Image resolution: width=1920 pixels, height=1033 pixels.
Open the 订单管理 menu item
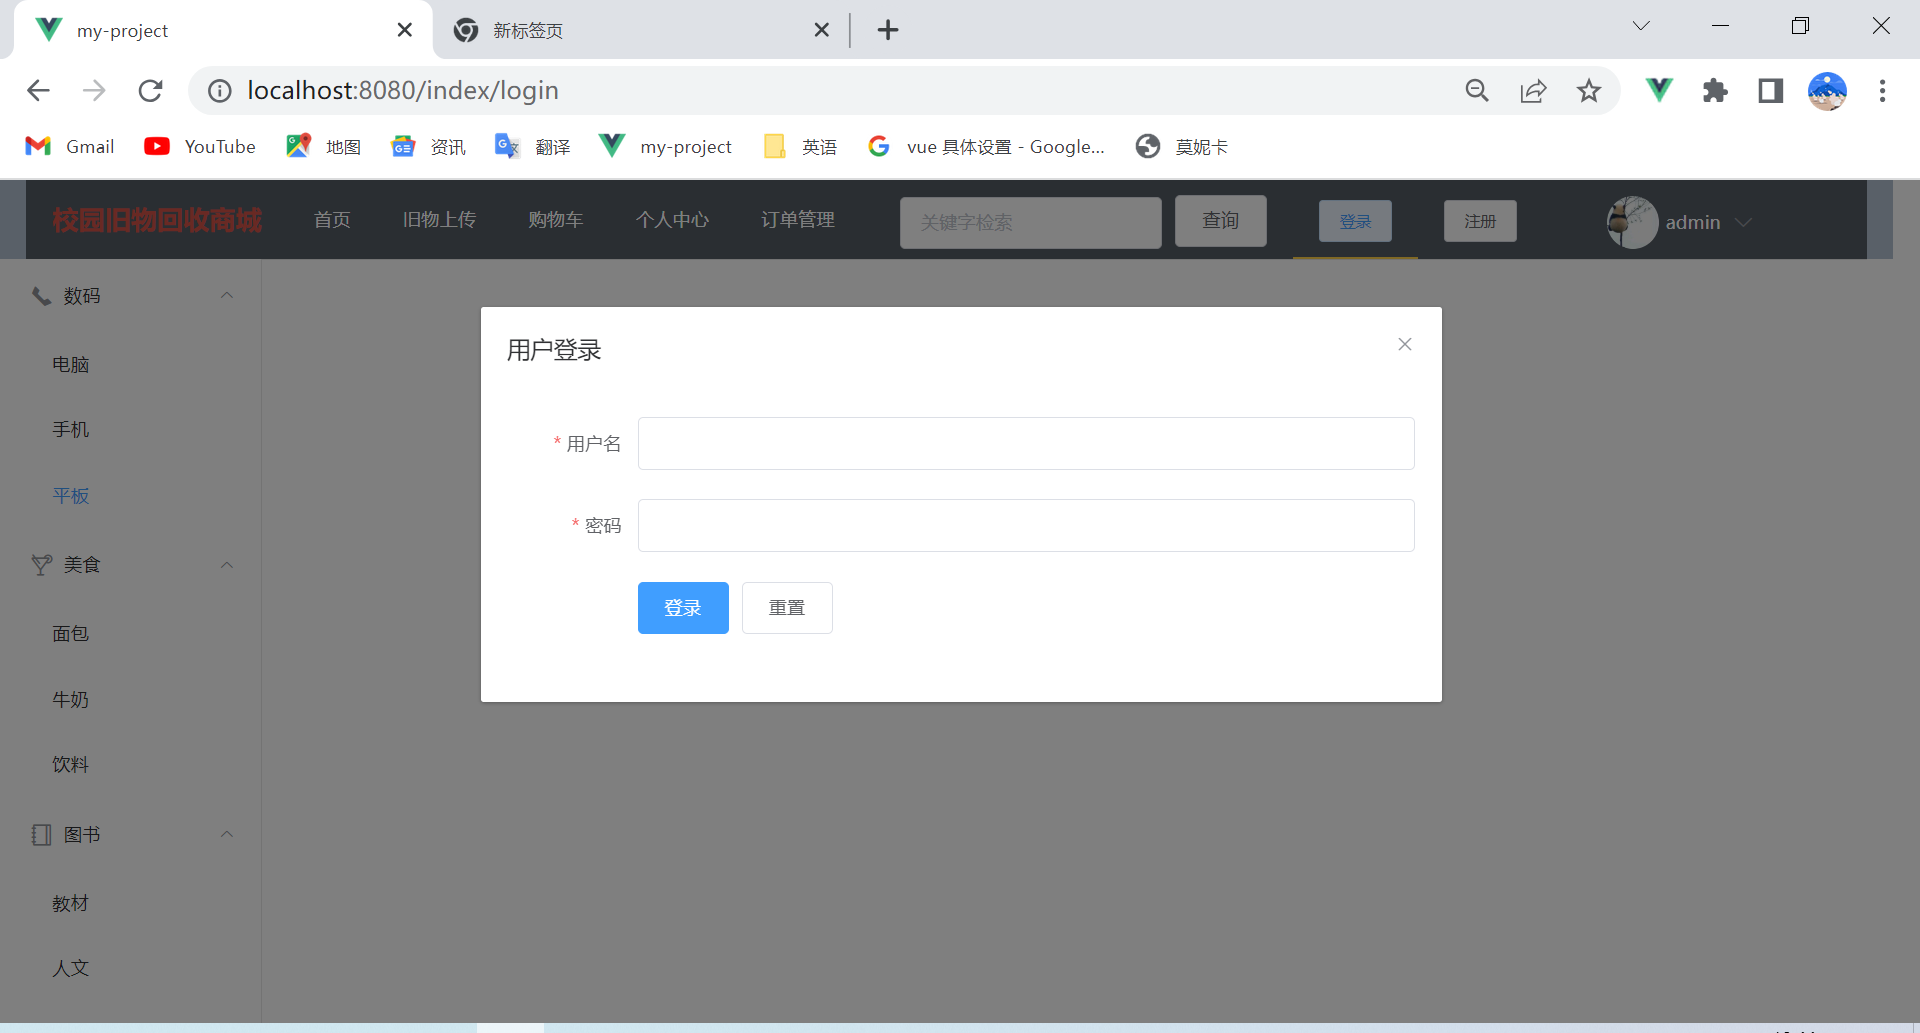798,220
